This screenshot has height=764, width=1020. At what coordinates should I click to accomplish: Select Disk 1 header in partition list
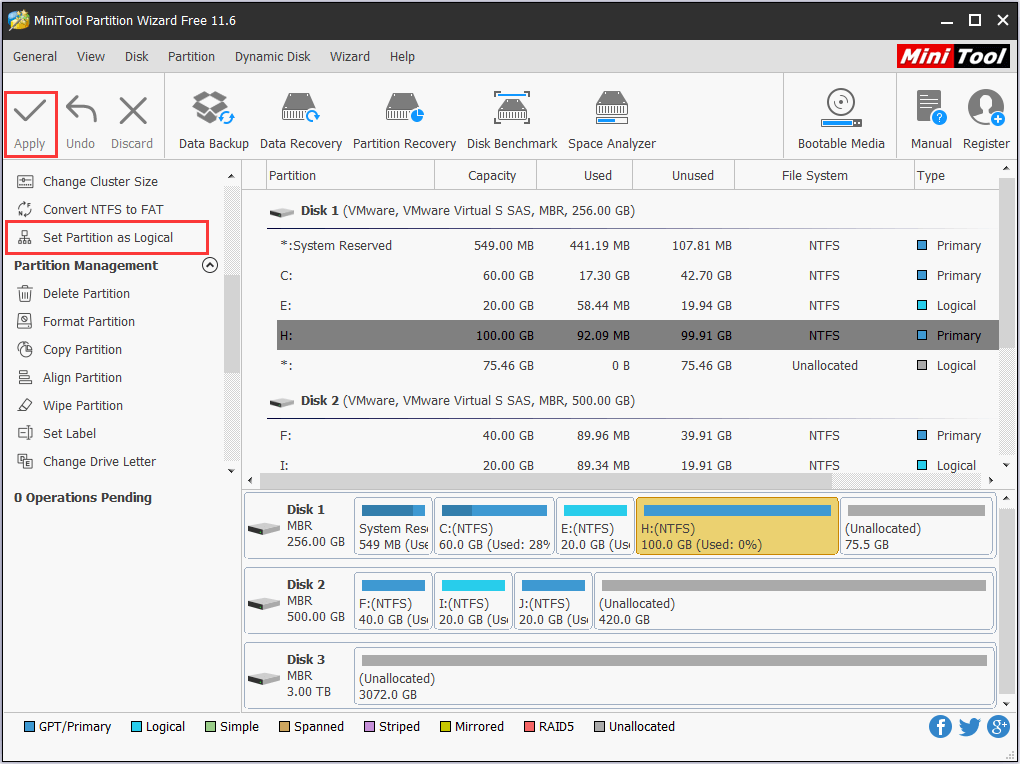[452, 211]
